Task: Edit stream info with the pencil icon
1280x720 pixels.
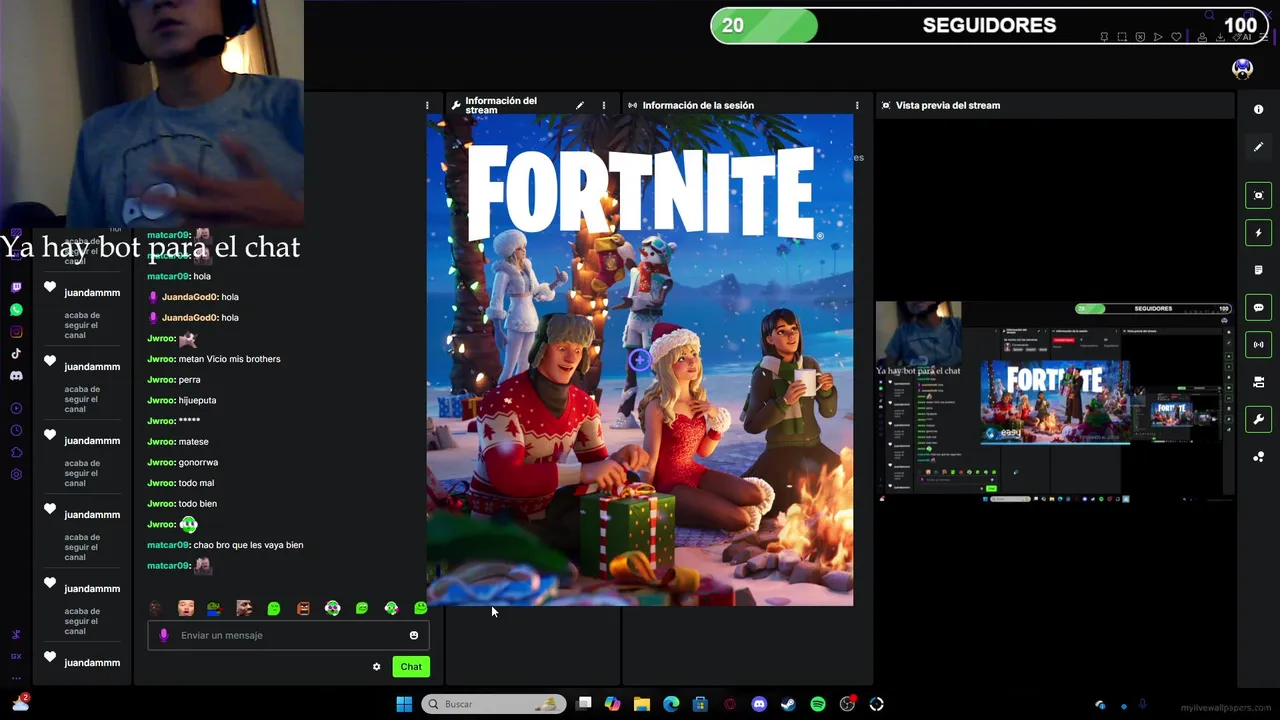Action: pyautogui.click(x=579, y=105)
